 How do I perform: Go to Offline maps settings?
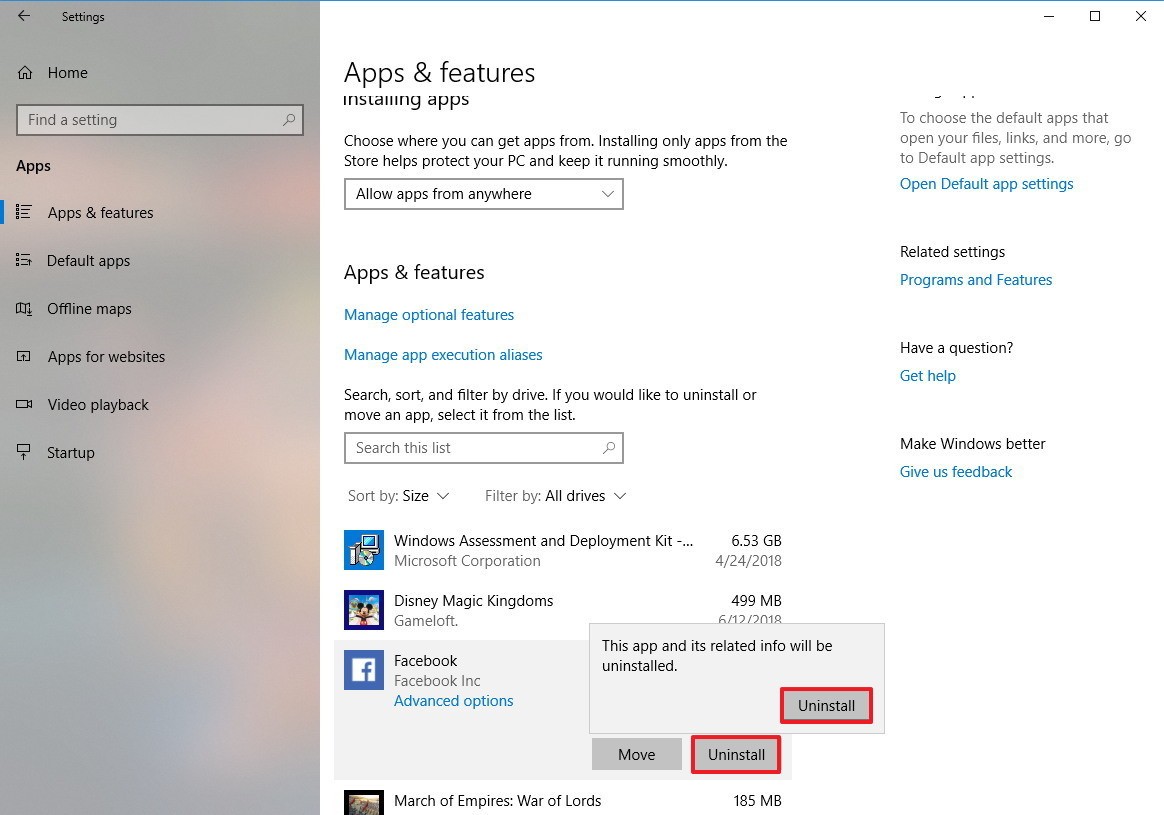(x=89, y=309)
